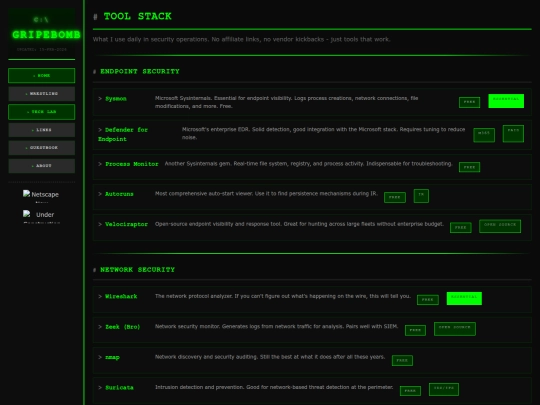Click the Velociraptor tool name
The width and height of the screenshot is (540, 405).
tap(126, 224)
